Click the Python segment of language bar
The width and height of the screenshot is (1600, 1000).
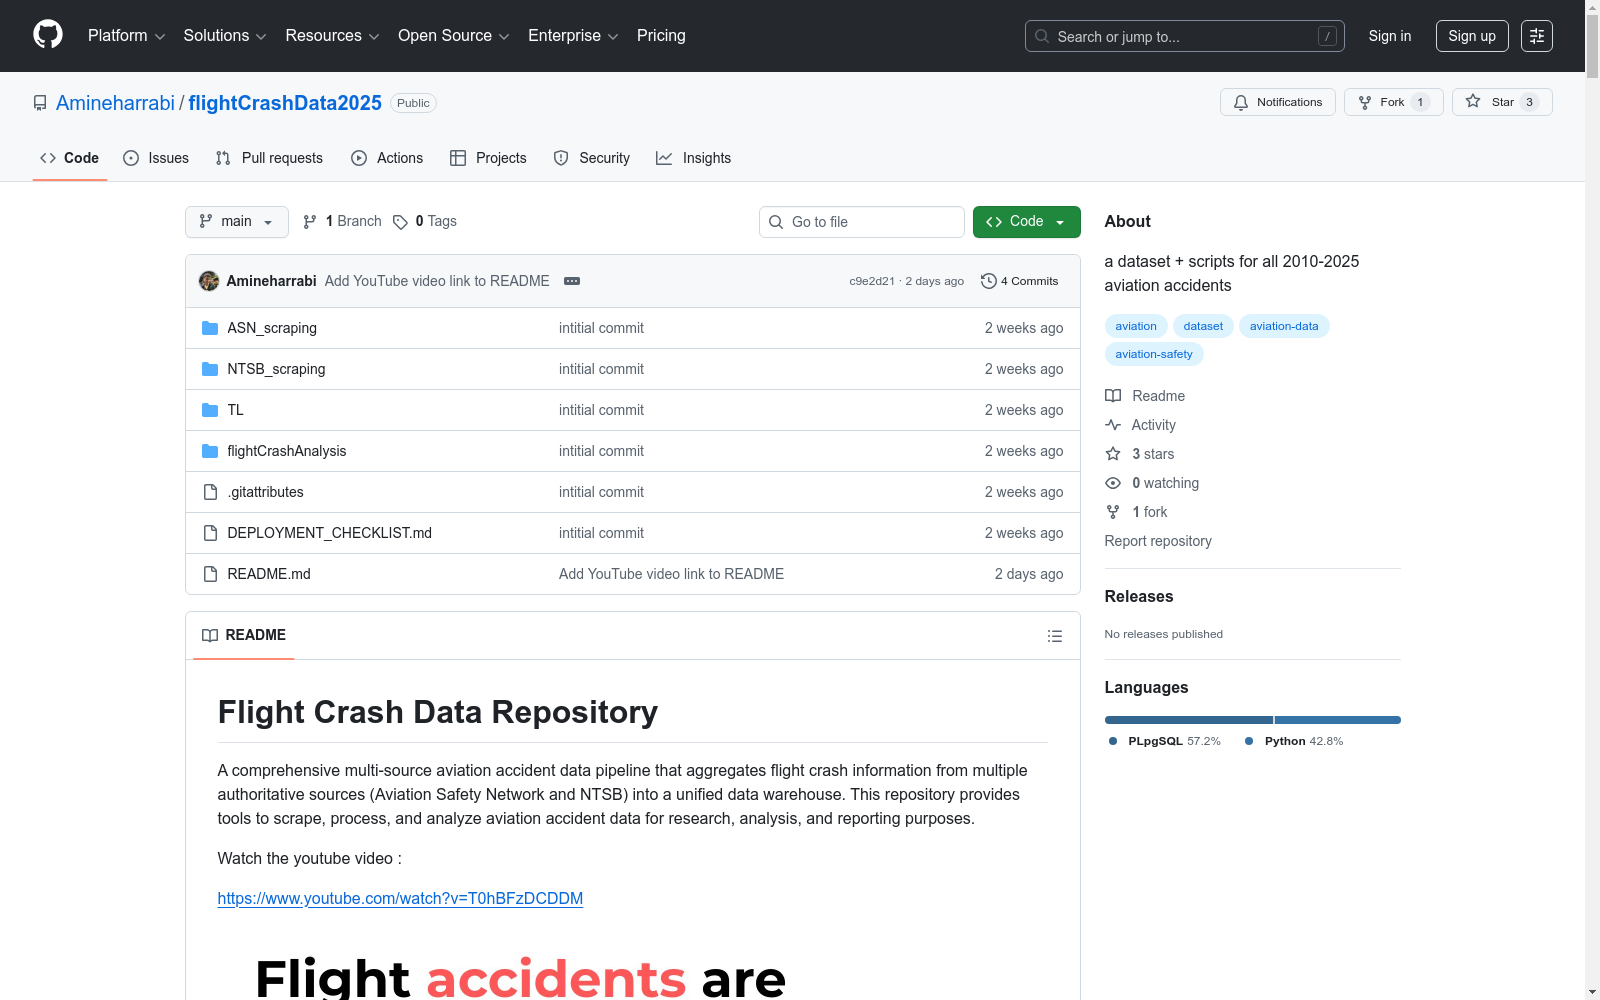[1338, 720]
